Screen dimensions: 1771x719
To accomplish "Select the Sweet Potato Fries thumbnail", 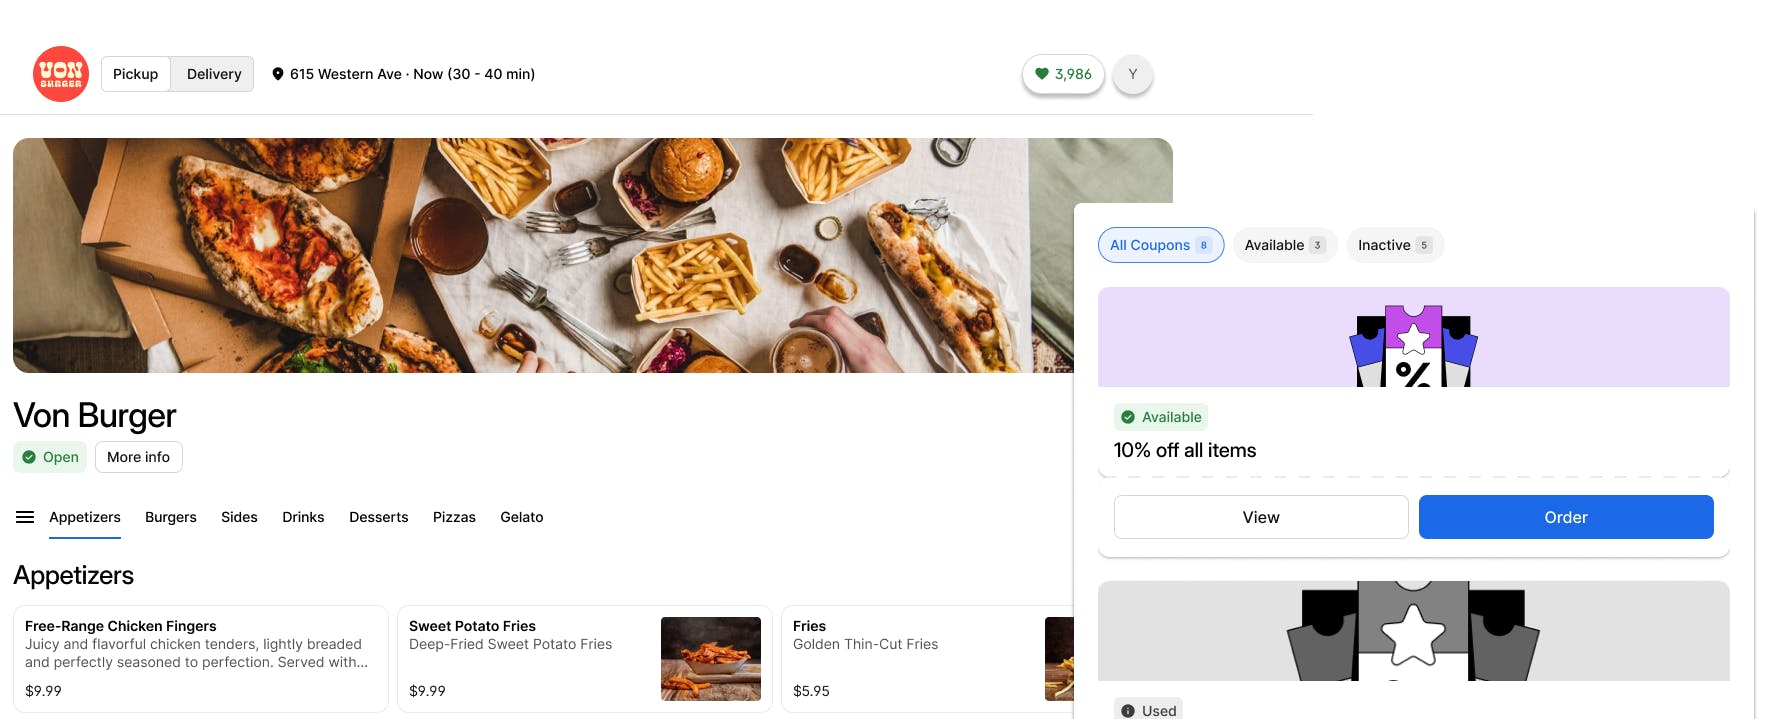I will click(x=711, y=659).
